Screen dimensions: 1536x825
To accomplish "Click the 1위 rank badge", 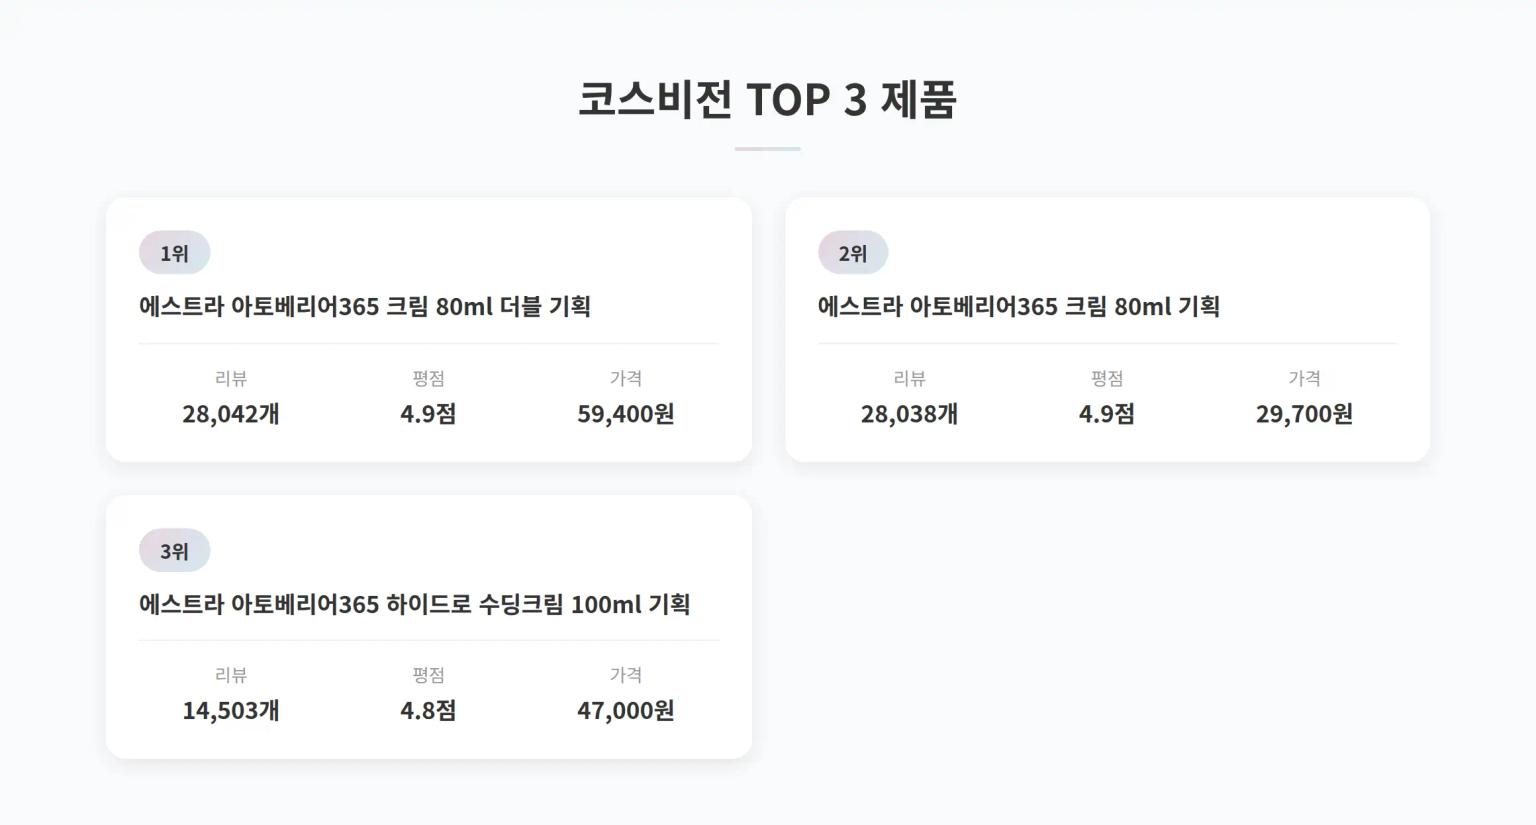I will [x=174, y=252].
